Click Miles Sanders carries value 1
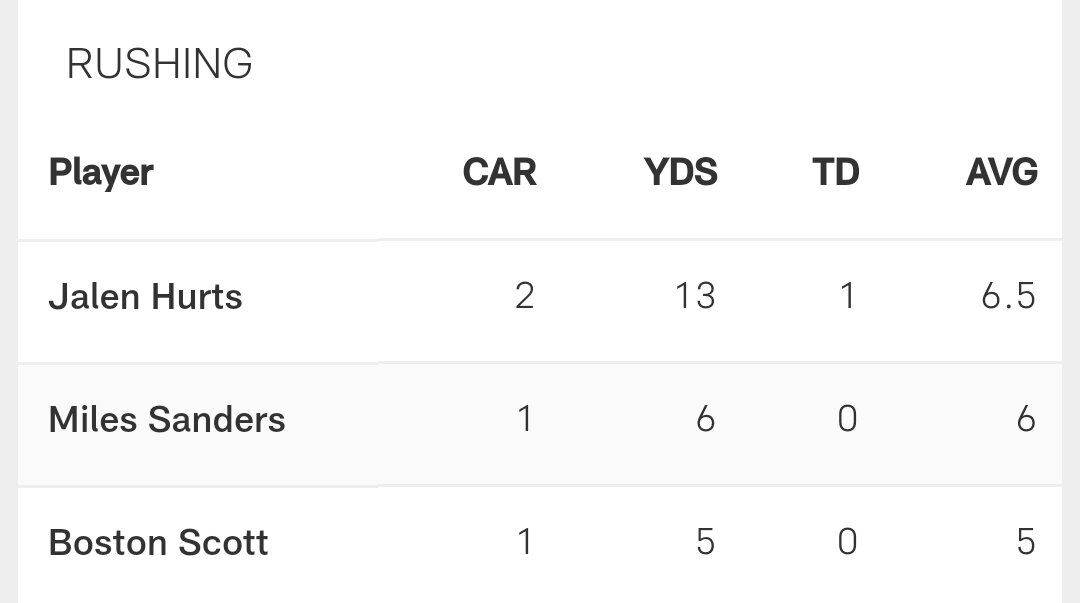1080x603 pixels. (525, 419)
